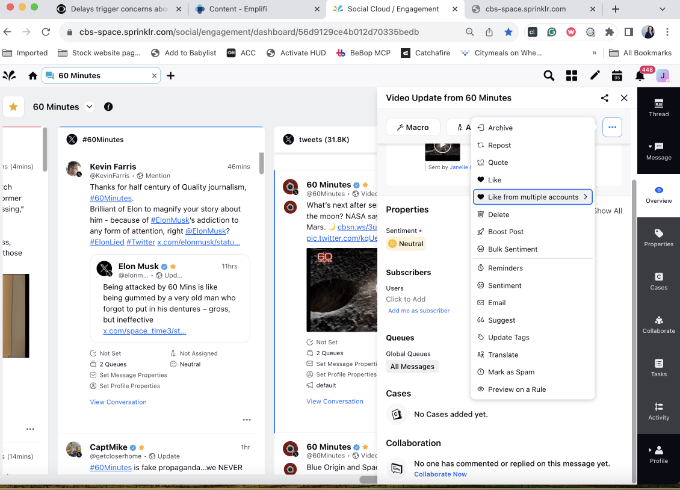This screenshot has width=680, height=490.
Task: Click the compose pencil icon
Action: [595, 76]
